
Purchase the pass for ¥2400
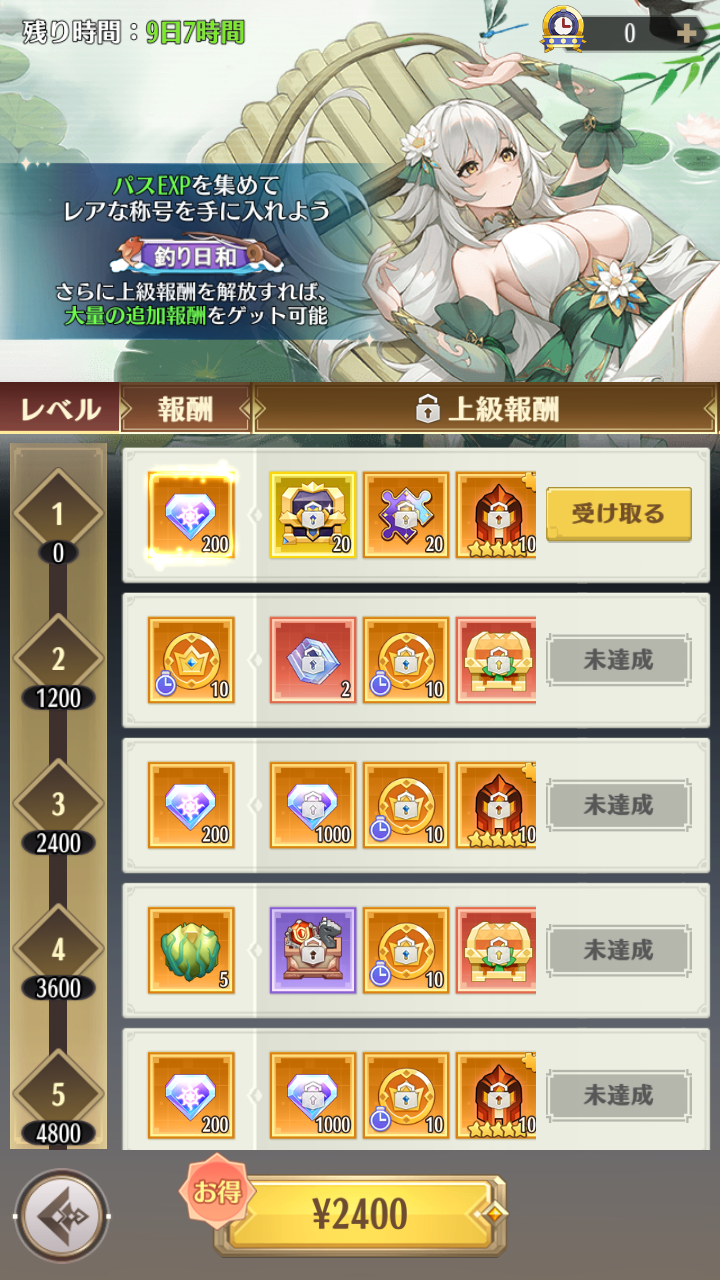pos(360,1214)
